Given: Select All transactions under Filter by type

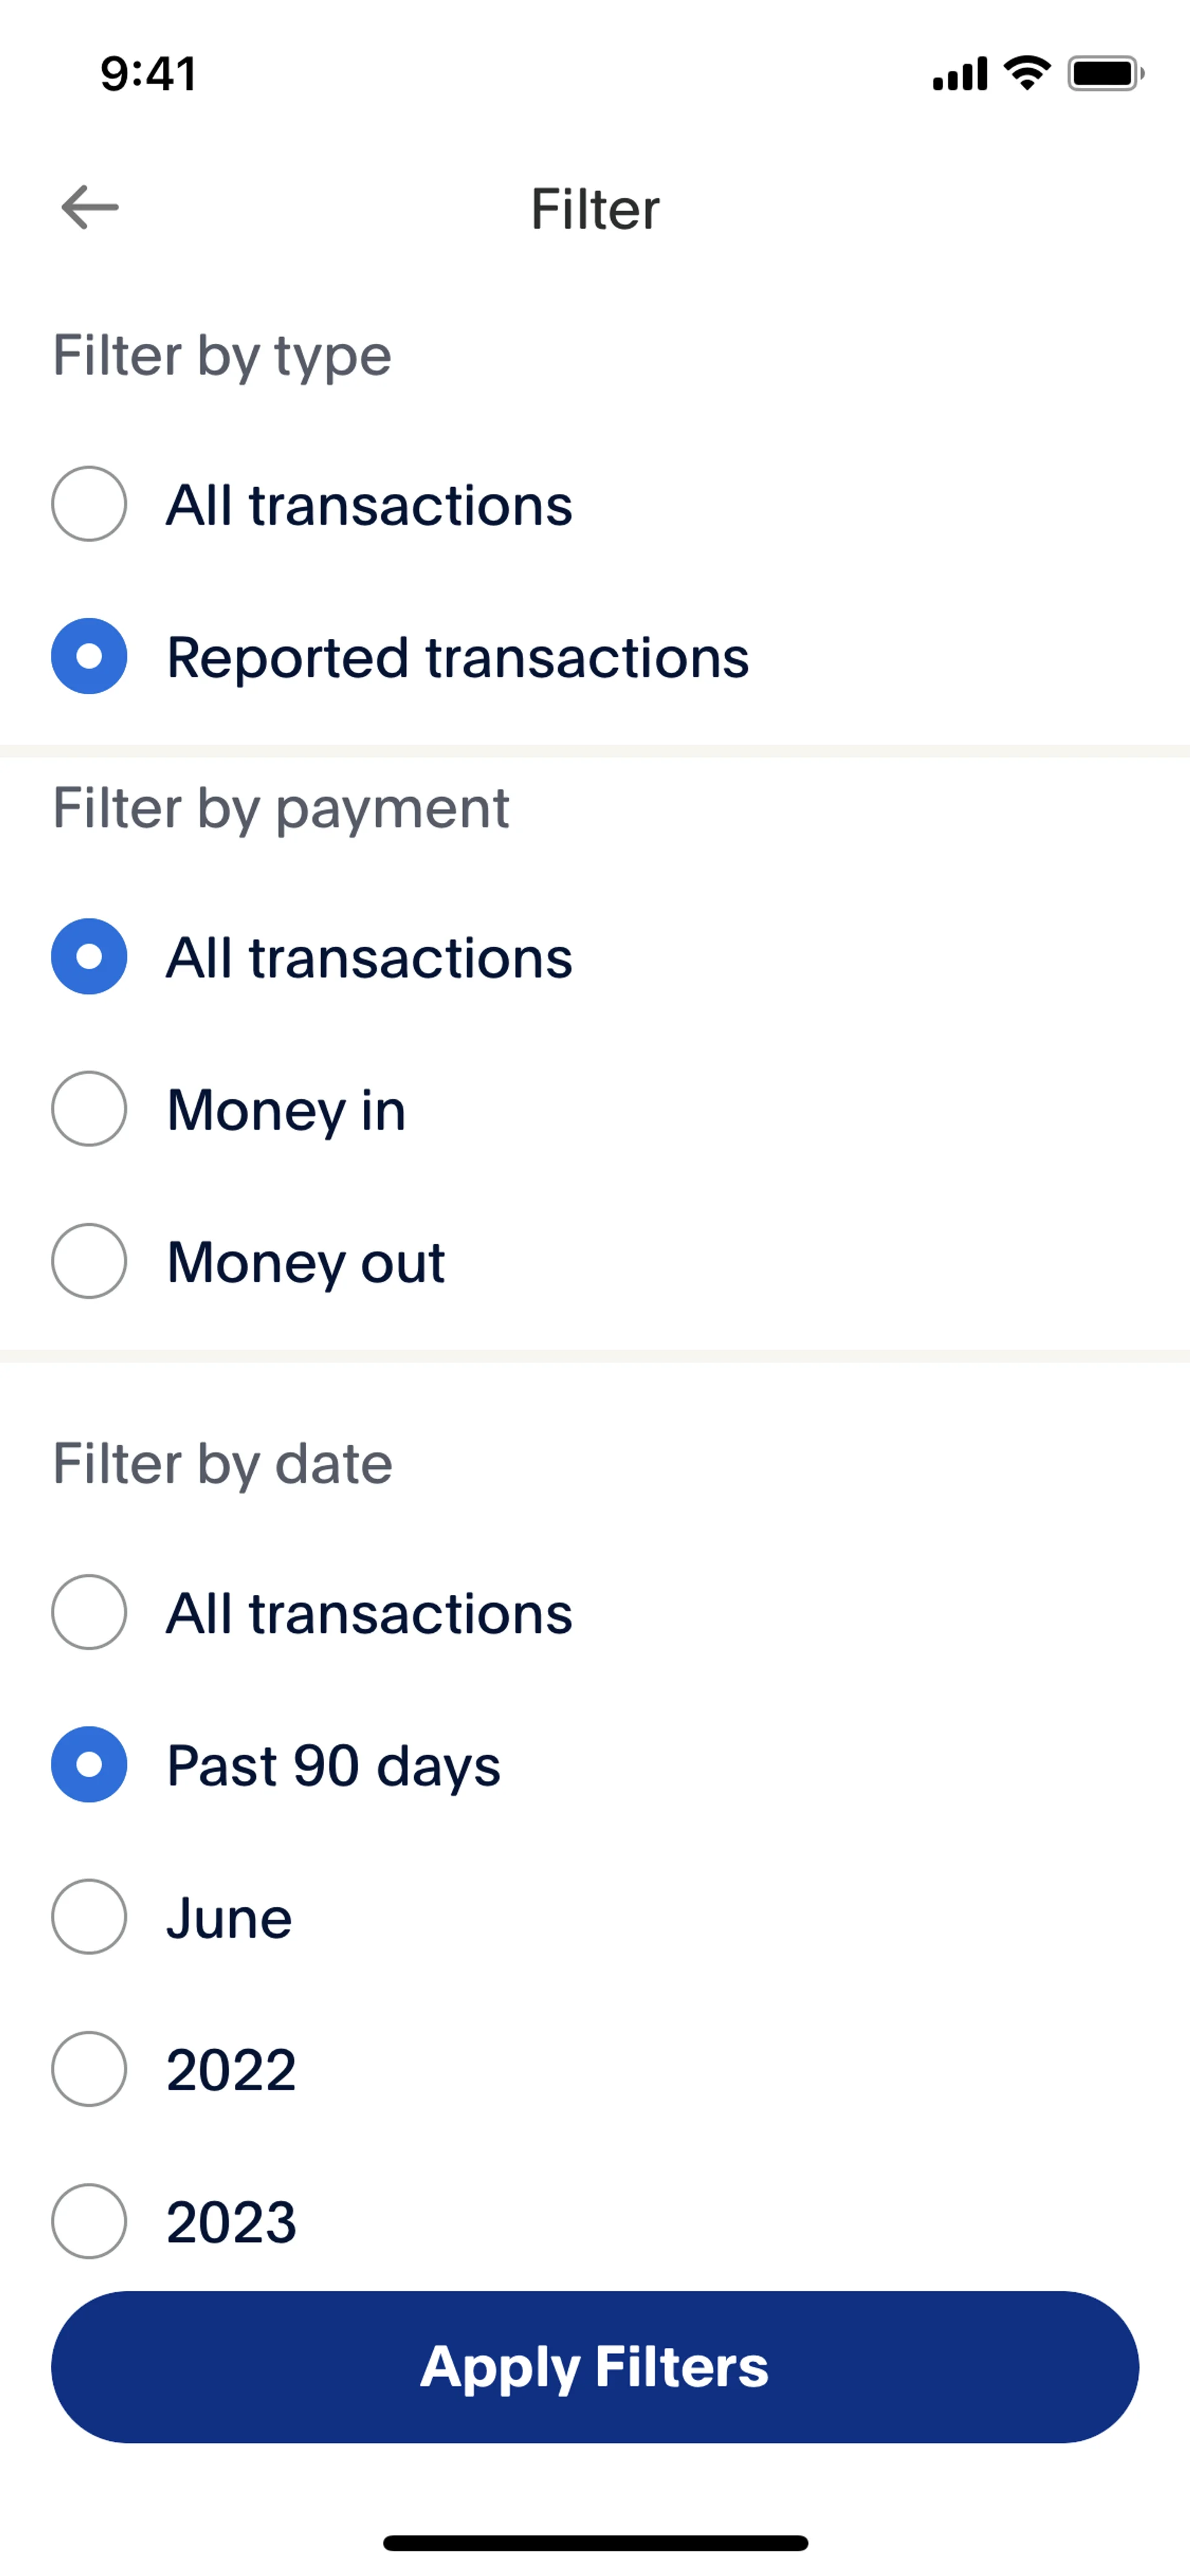Looking at the screenshot, I should tap(89, 504).
